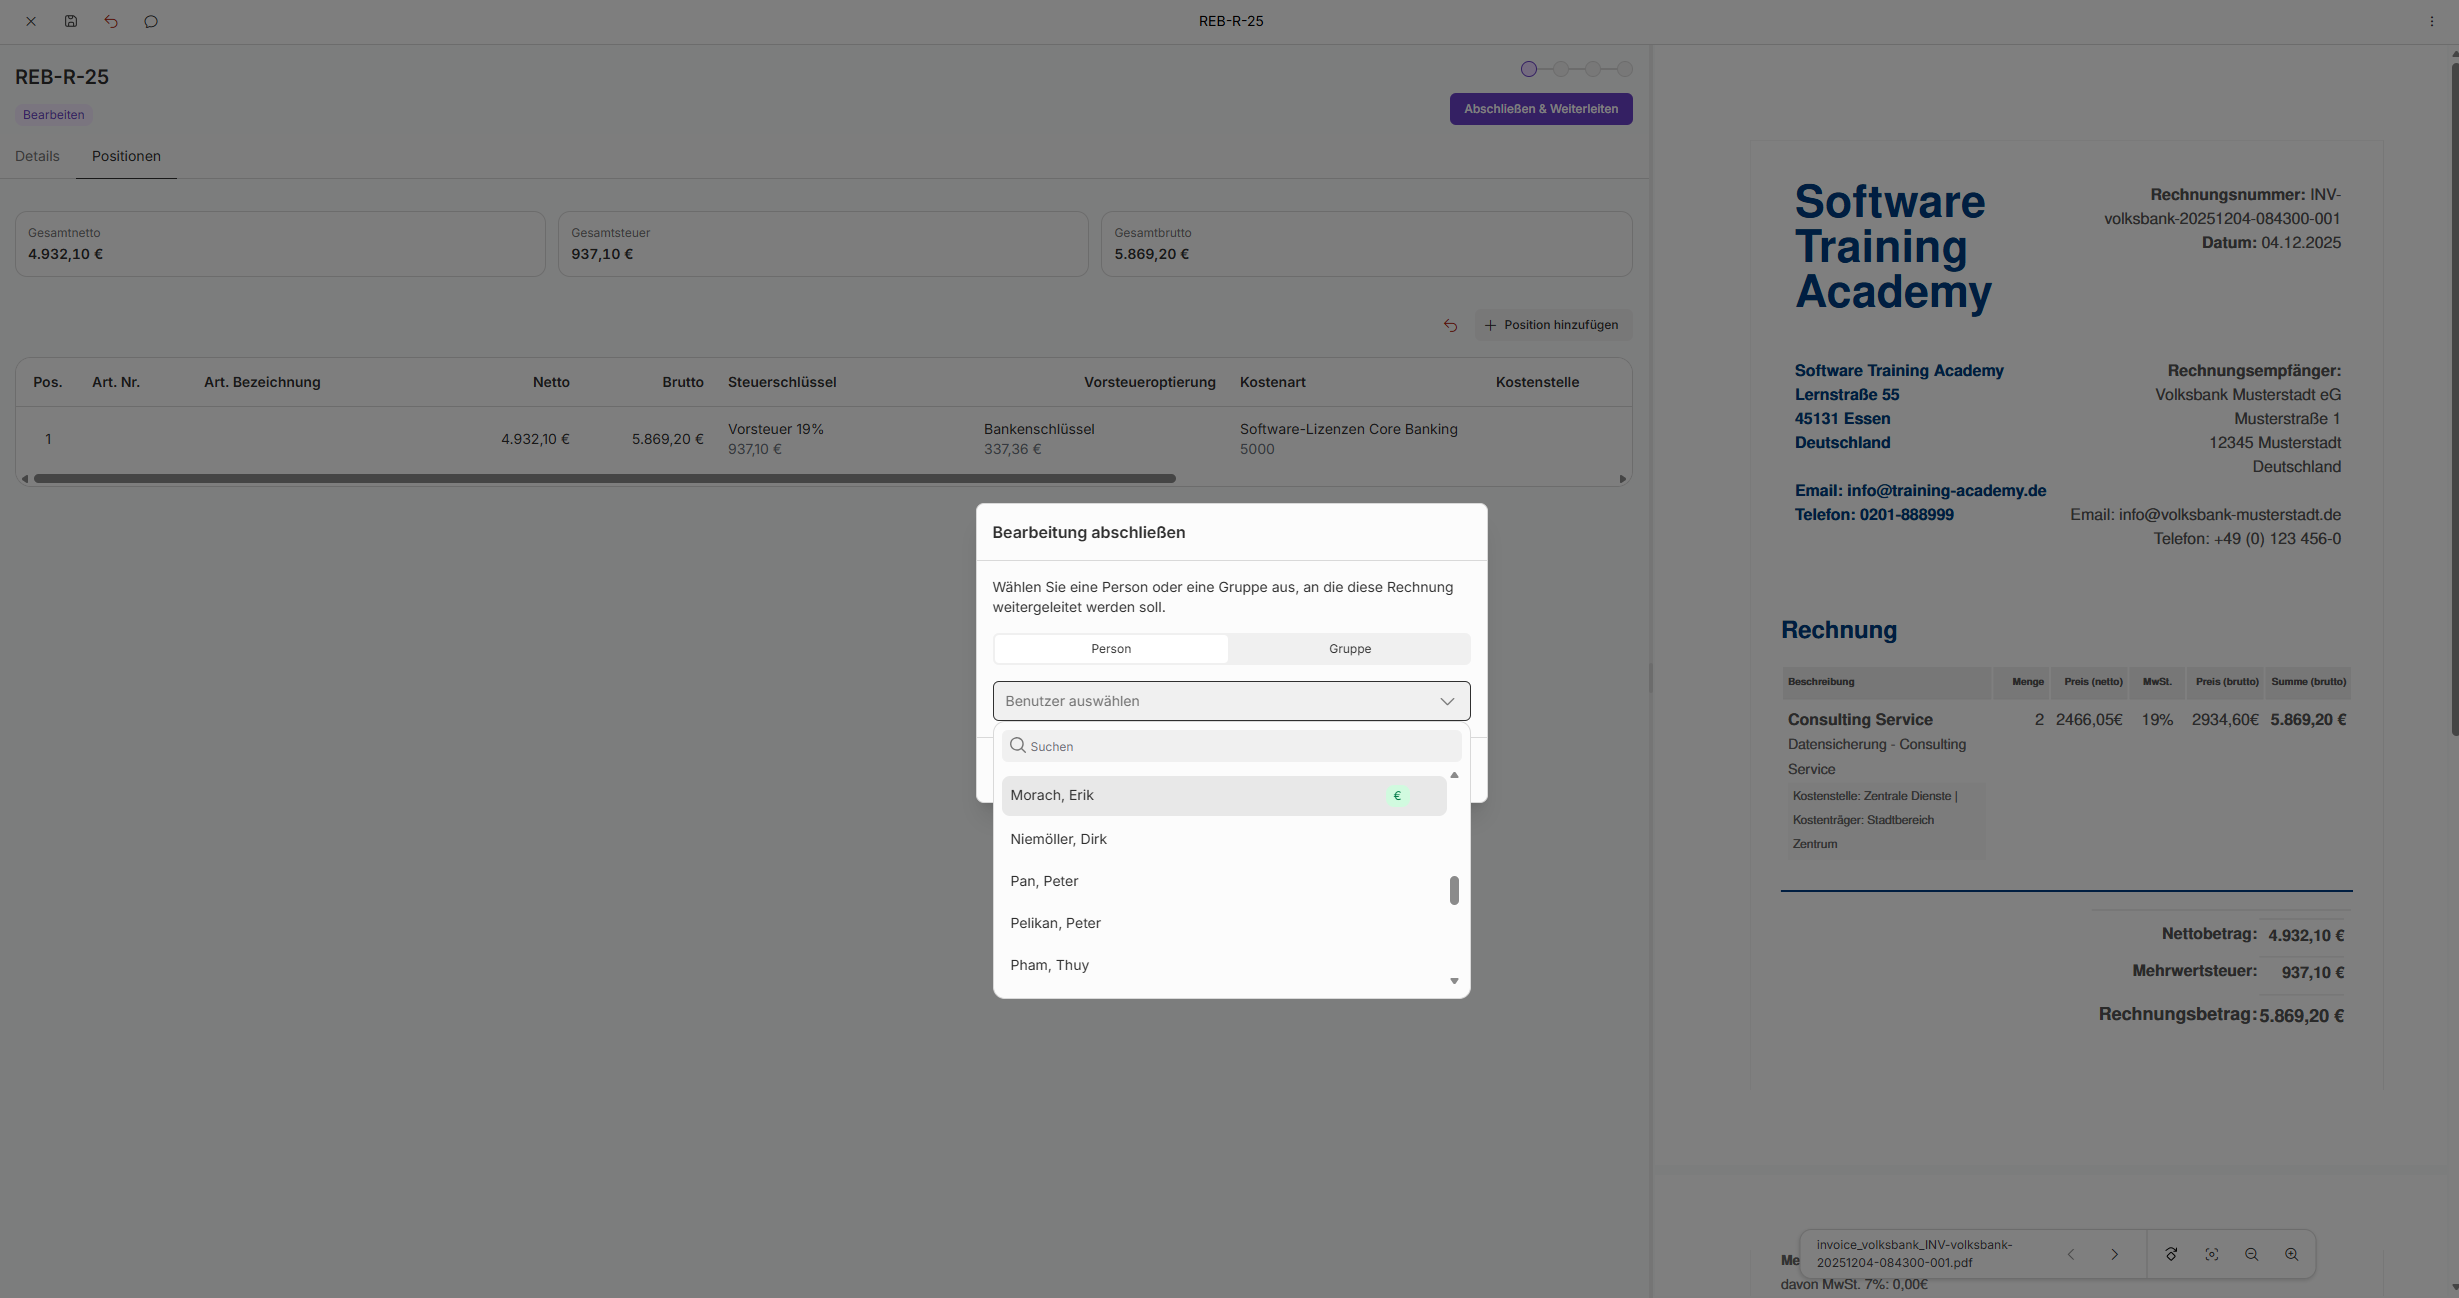Switch to the Gruppe toggle option
Image resolution: width=2459 pixels, height=1298 pixels.
pyautogui.click(x=1349, y=649)
